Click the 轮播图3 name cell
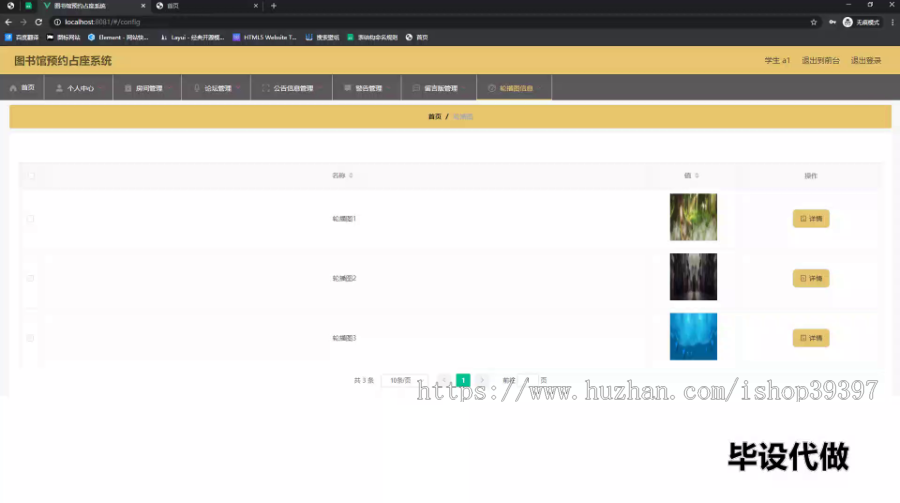This screenshot has width=900, height=503. (344, 338)
